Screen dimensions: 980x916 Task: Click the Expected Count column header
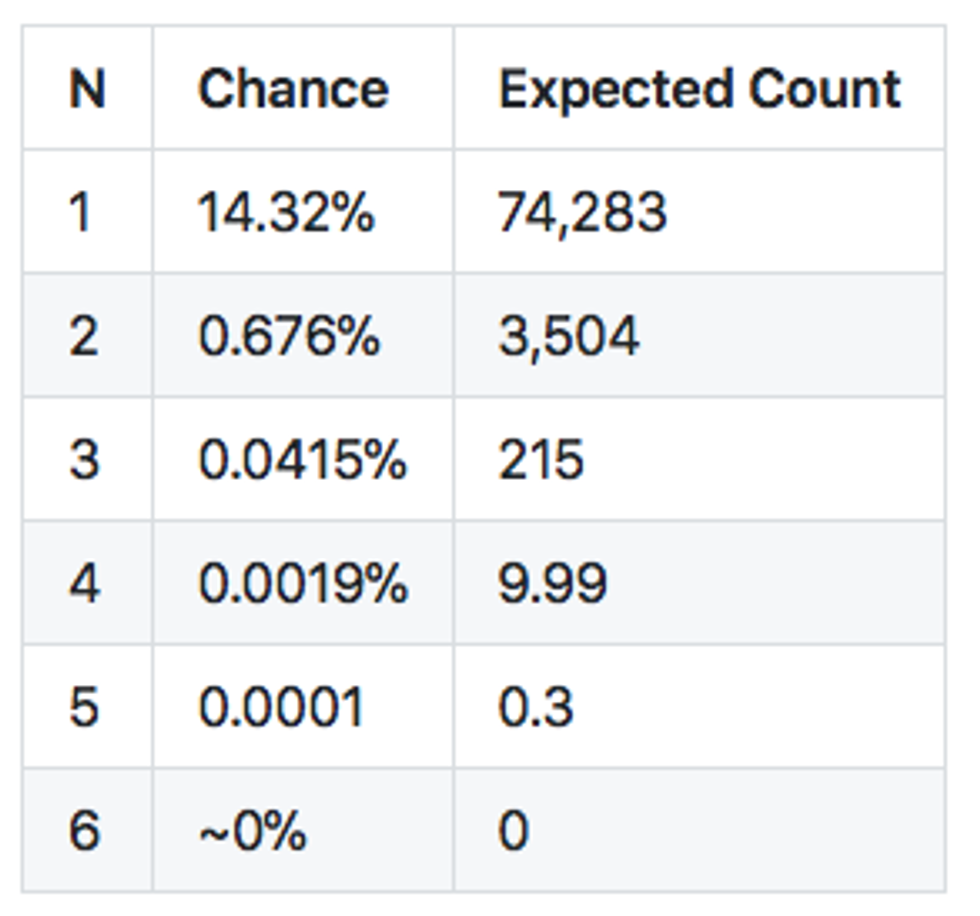(x=699, y=90)
